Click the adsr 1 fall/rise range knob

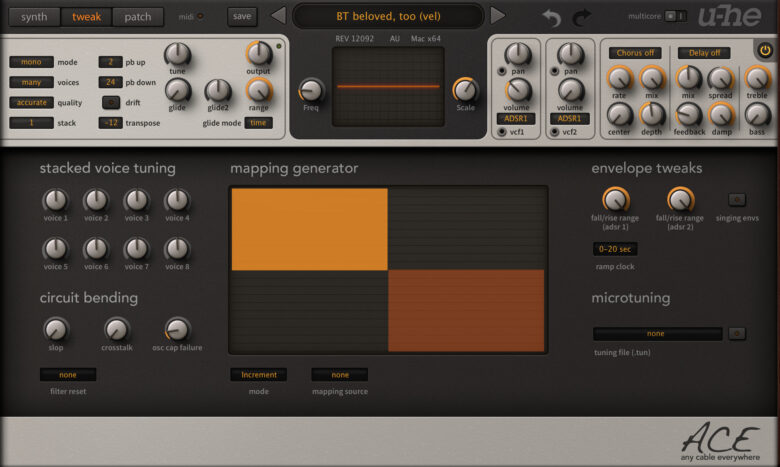point(615,200)
